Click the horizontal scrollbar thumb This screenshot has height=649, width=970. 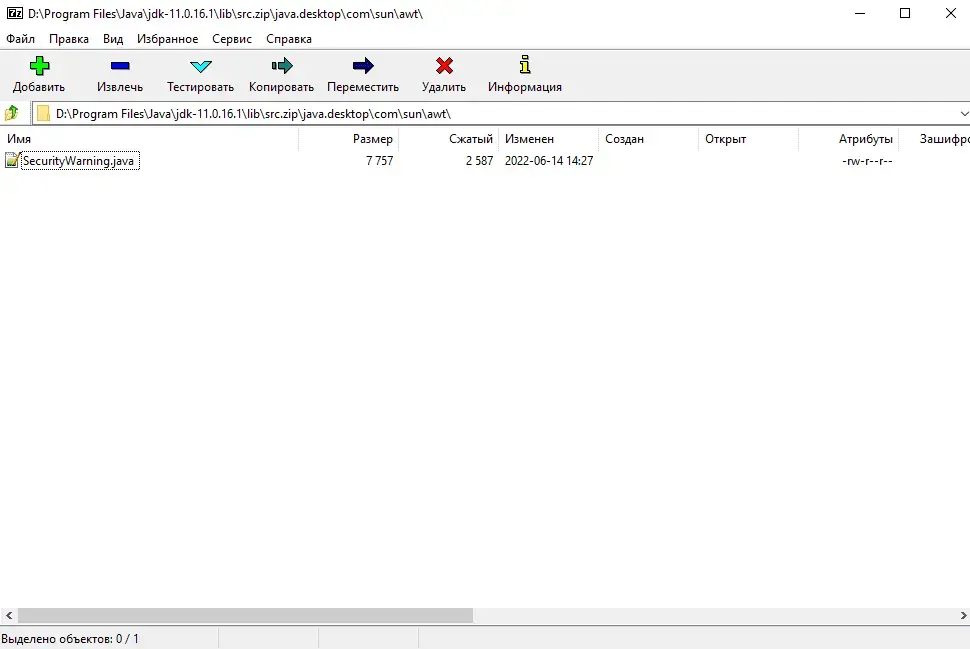pos(246,616)
